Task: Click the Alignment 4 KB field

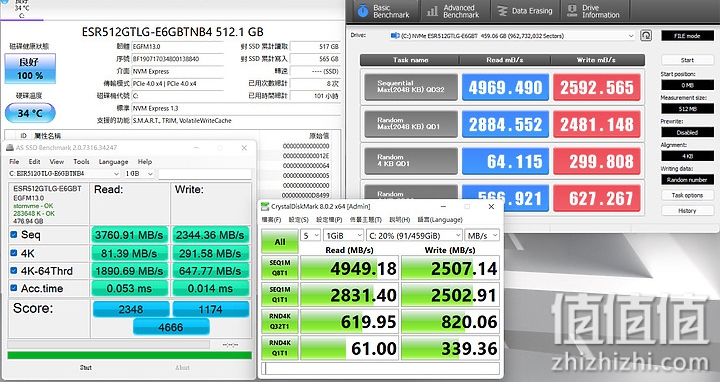Action: click(x=687, y=156)
